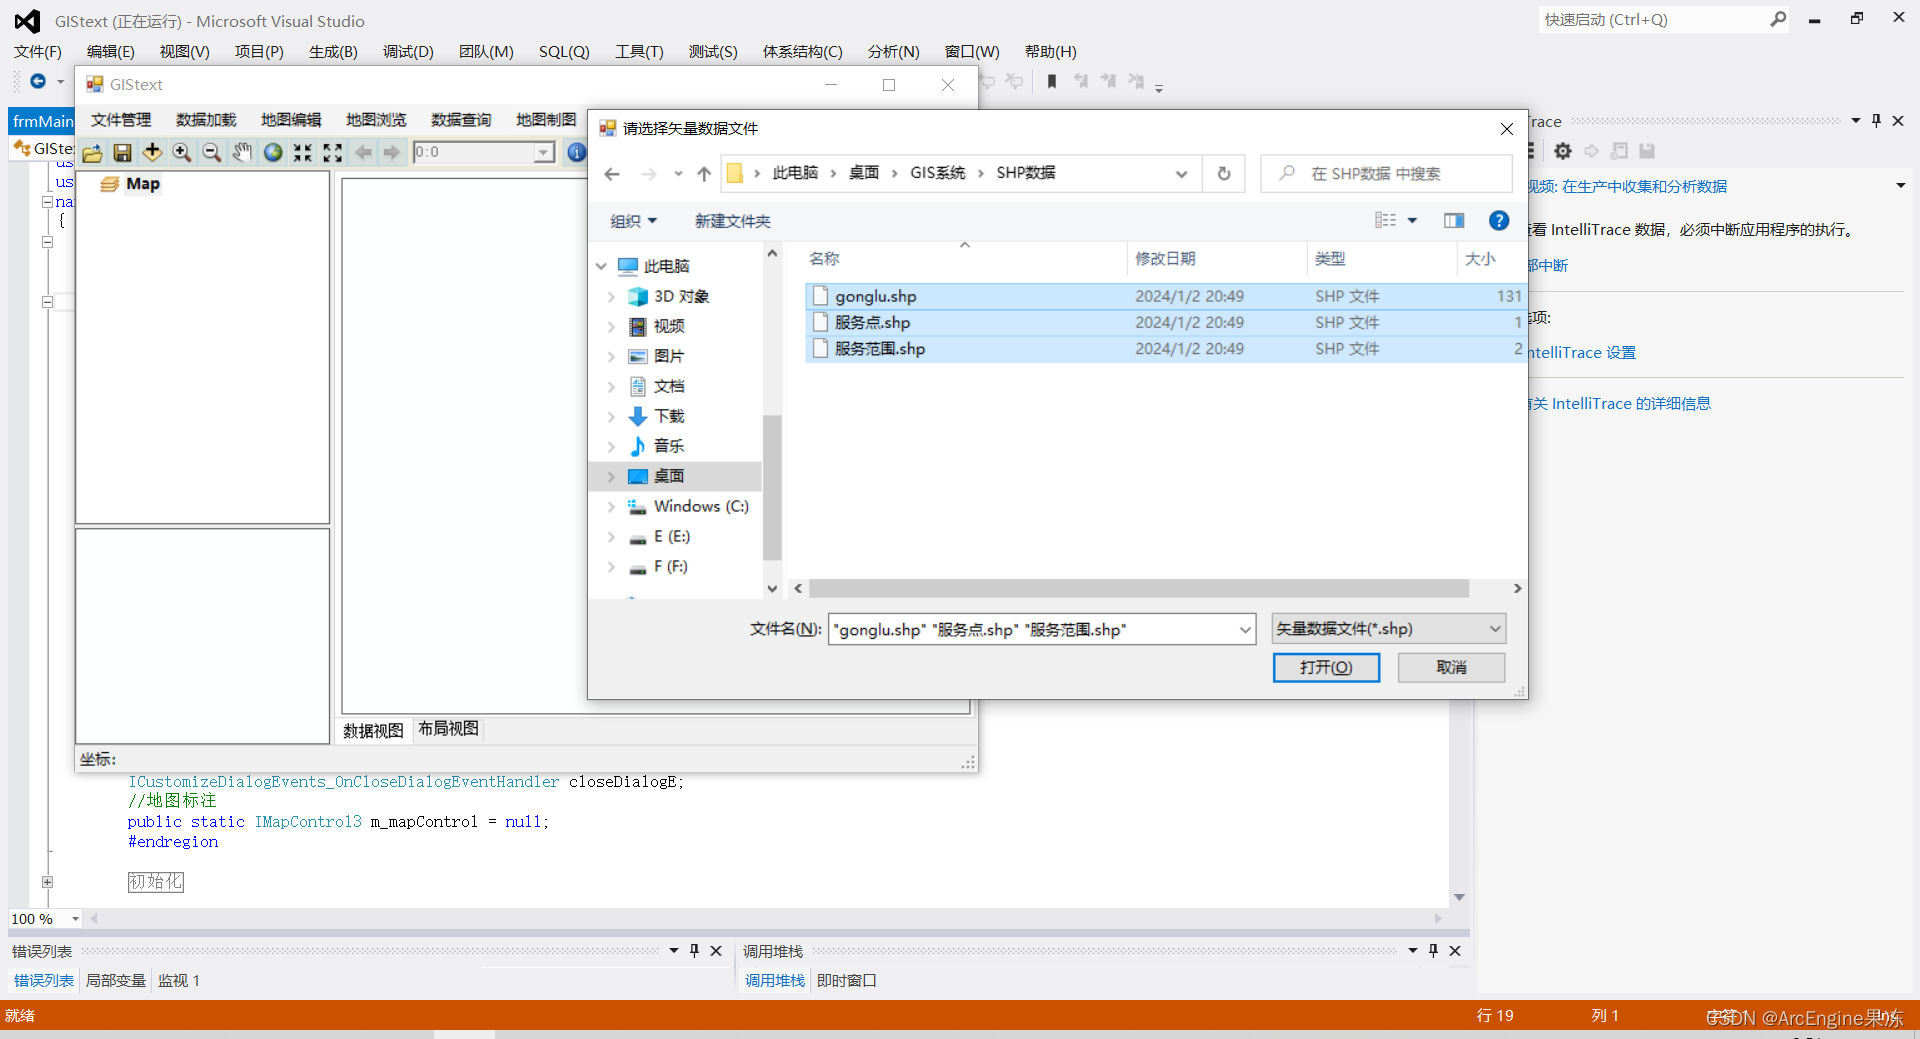This screenshot has height=1039, width=1920.
Task: Select the Zoom Out magnifier tool
Action: click(x=211, y=152)
